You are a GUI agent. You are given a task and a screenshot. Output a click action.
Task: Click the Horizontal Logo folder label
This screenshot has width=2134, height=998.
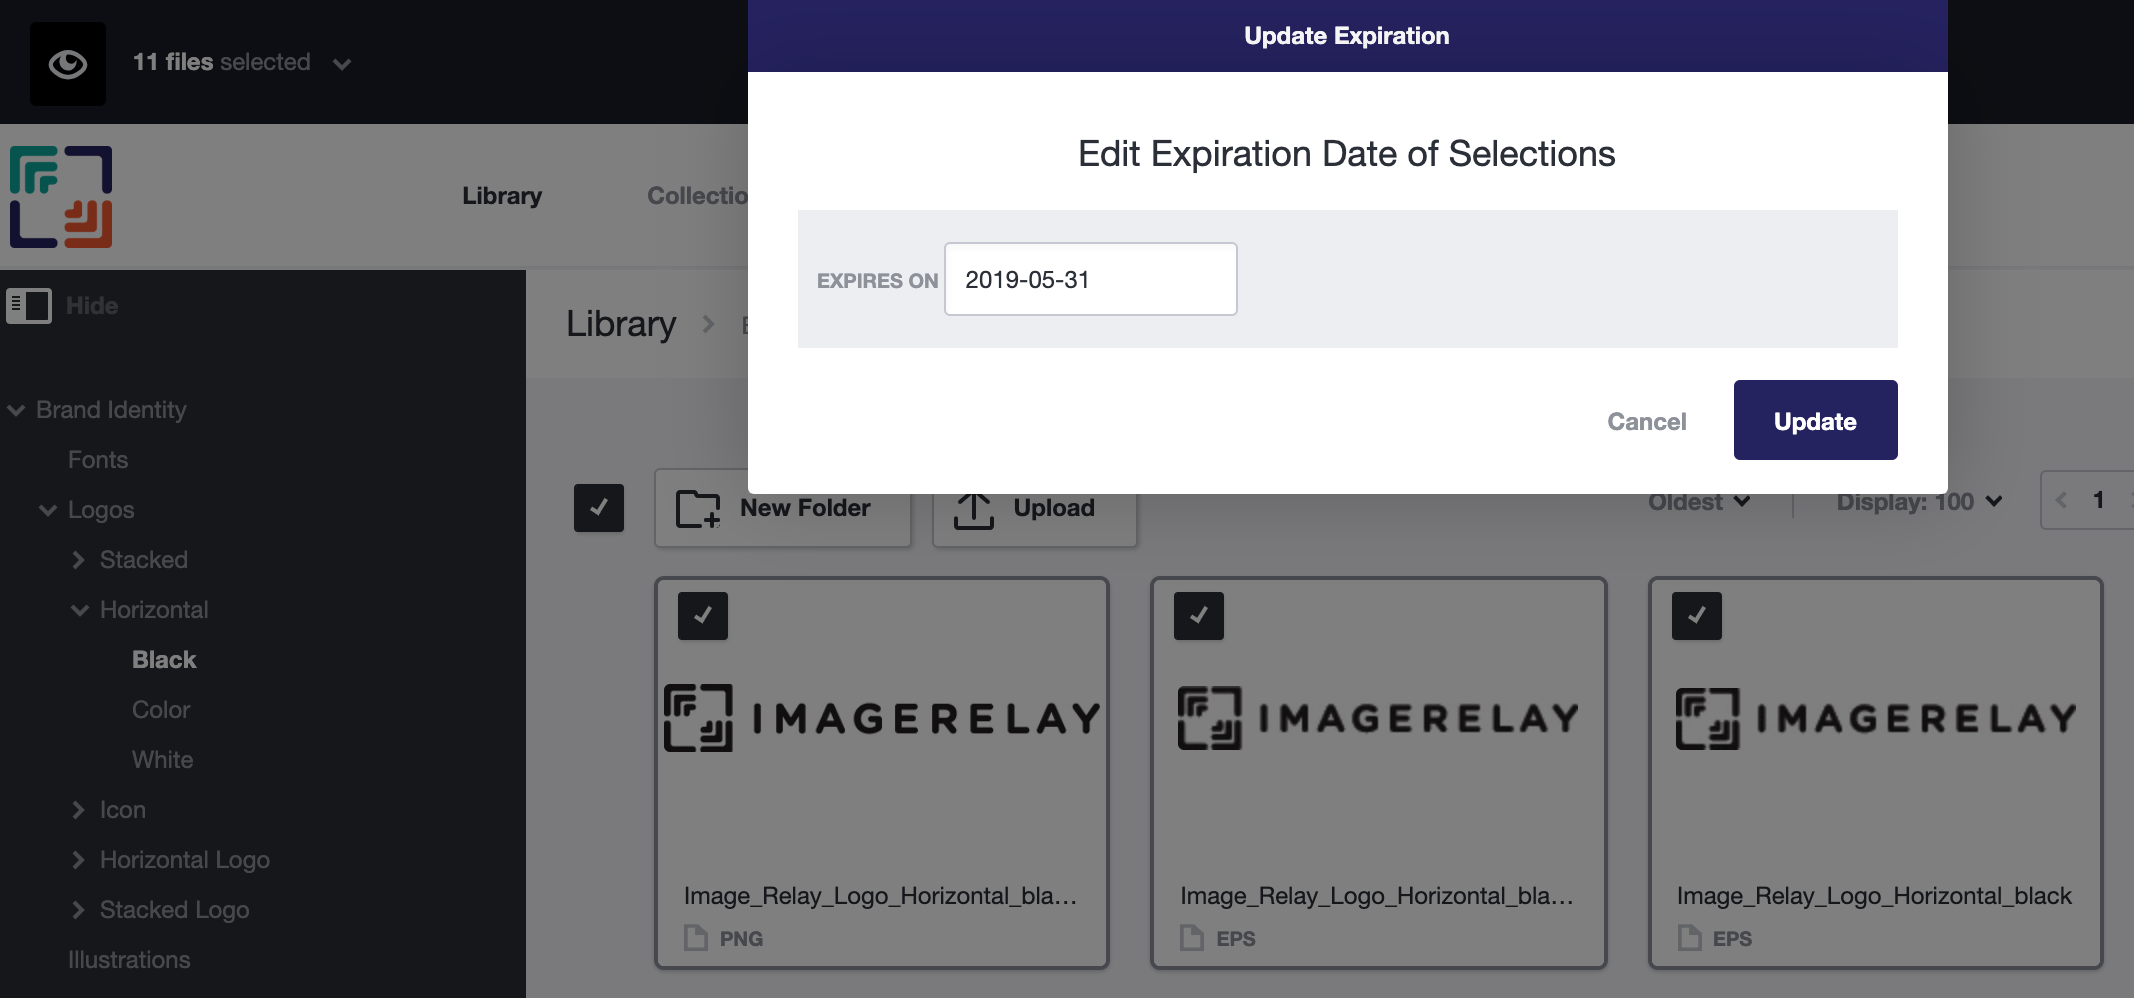click(185, 860)
